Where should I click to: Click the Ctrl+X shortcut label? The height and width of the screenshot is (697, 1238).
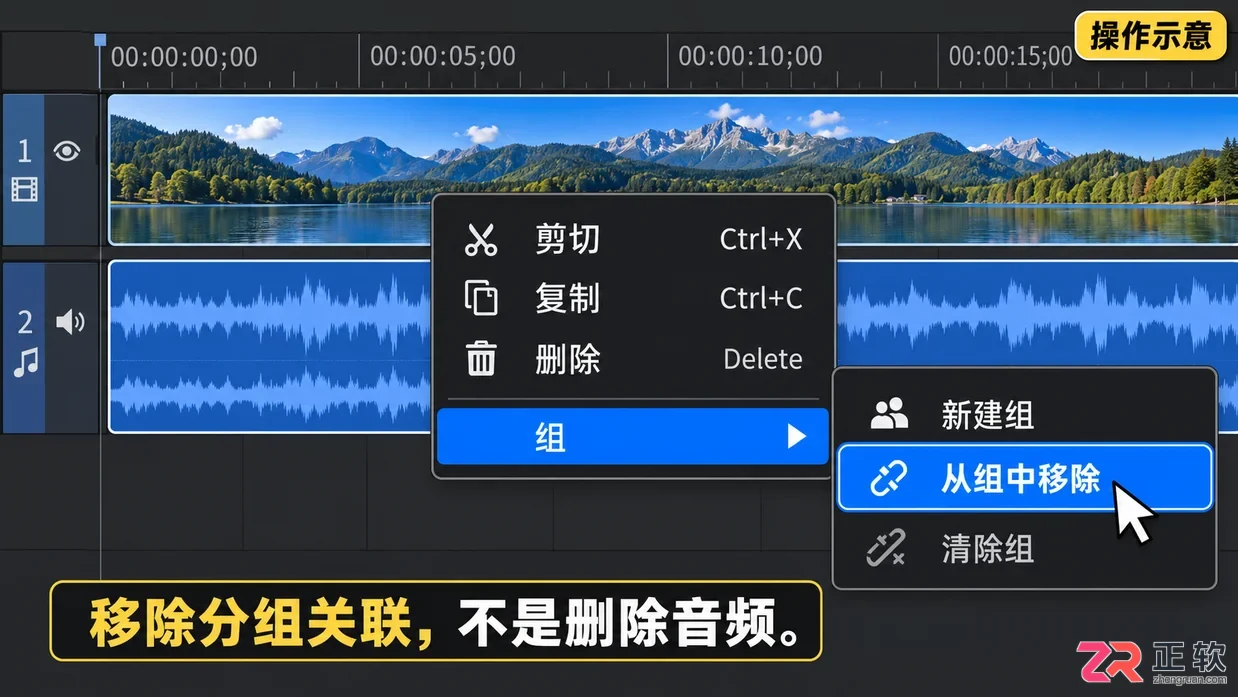coord(761,239)
